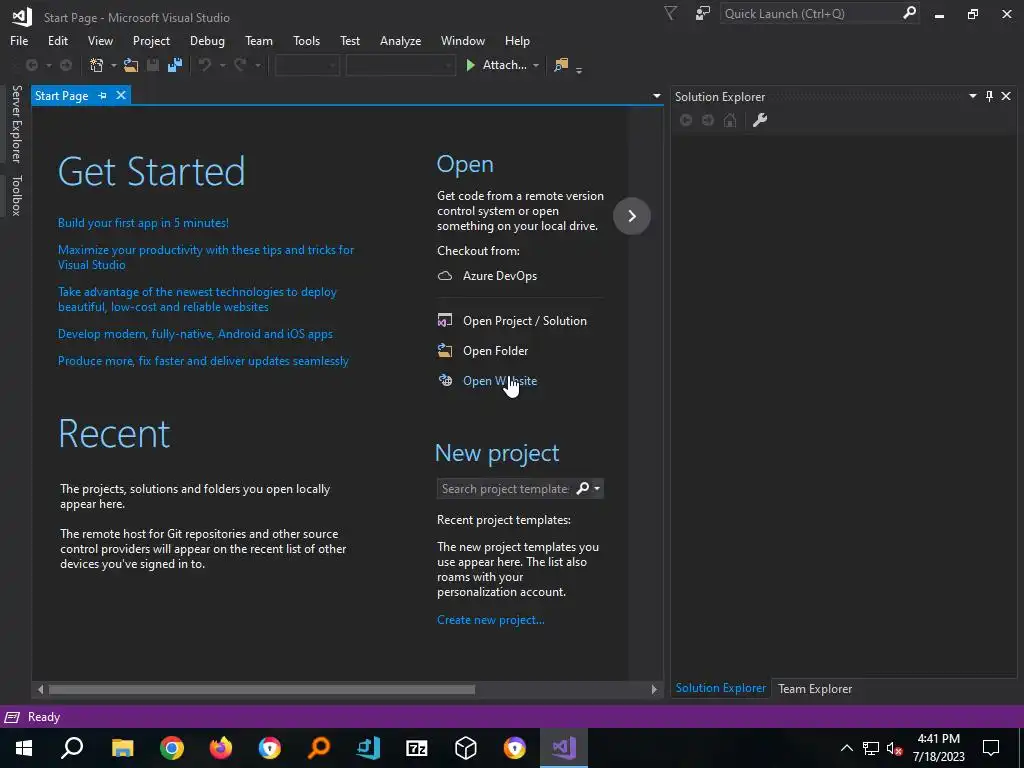
Task: Open the File menu
Action: coord(19,40)
